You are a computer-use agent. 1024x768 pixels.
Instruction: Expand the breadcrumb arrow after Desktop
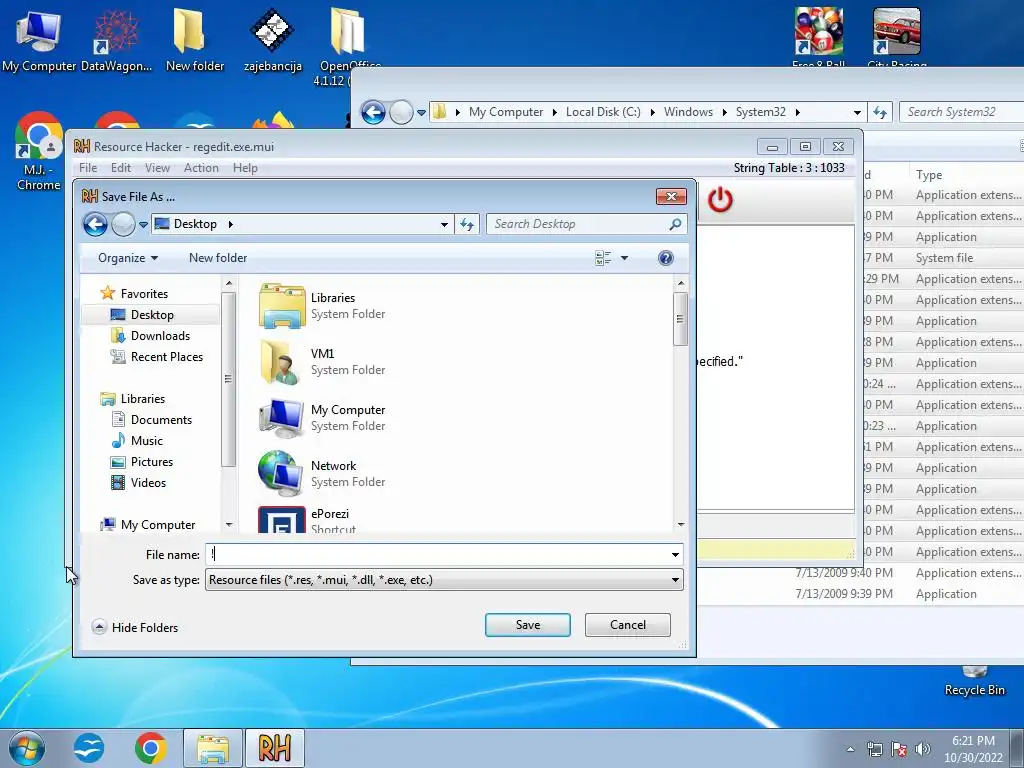(231, 225)
